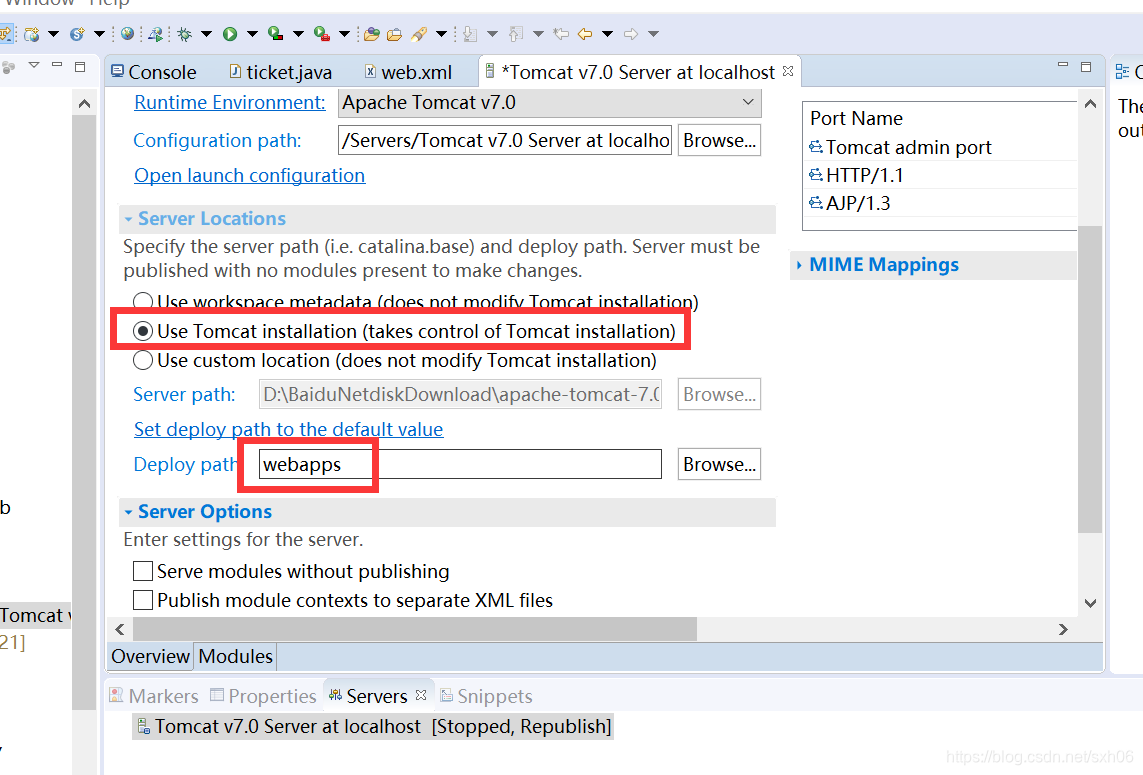Open the Back history dropdown arrow
Viewport: 1143px width, 775px height.
pyautogui.click(x=607, y=34)
